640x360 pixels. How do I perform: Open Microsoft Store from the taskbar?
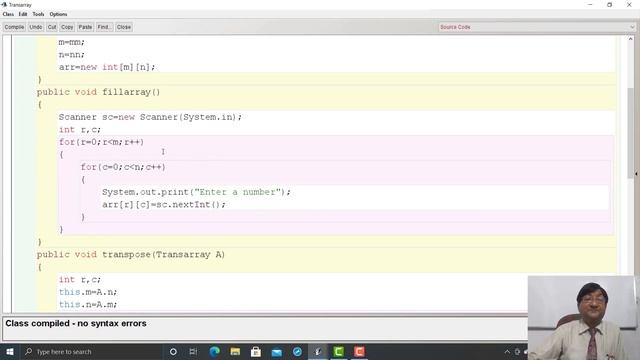click(x=256, y=351)
